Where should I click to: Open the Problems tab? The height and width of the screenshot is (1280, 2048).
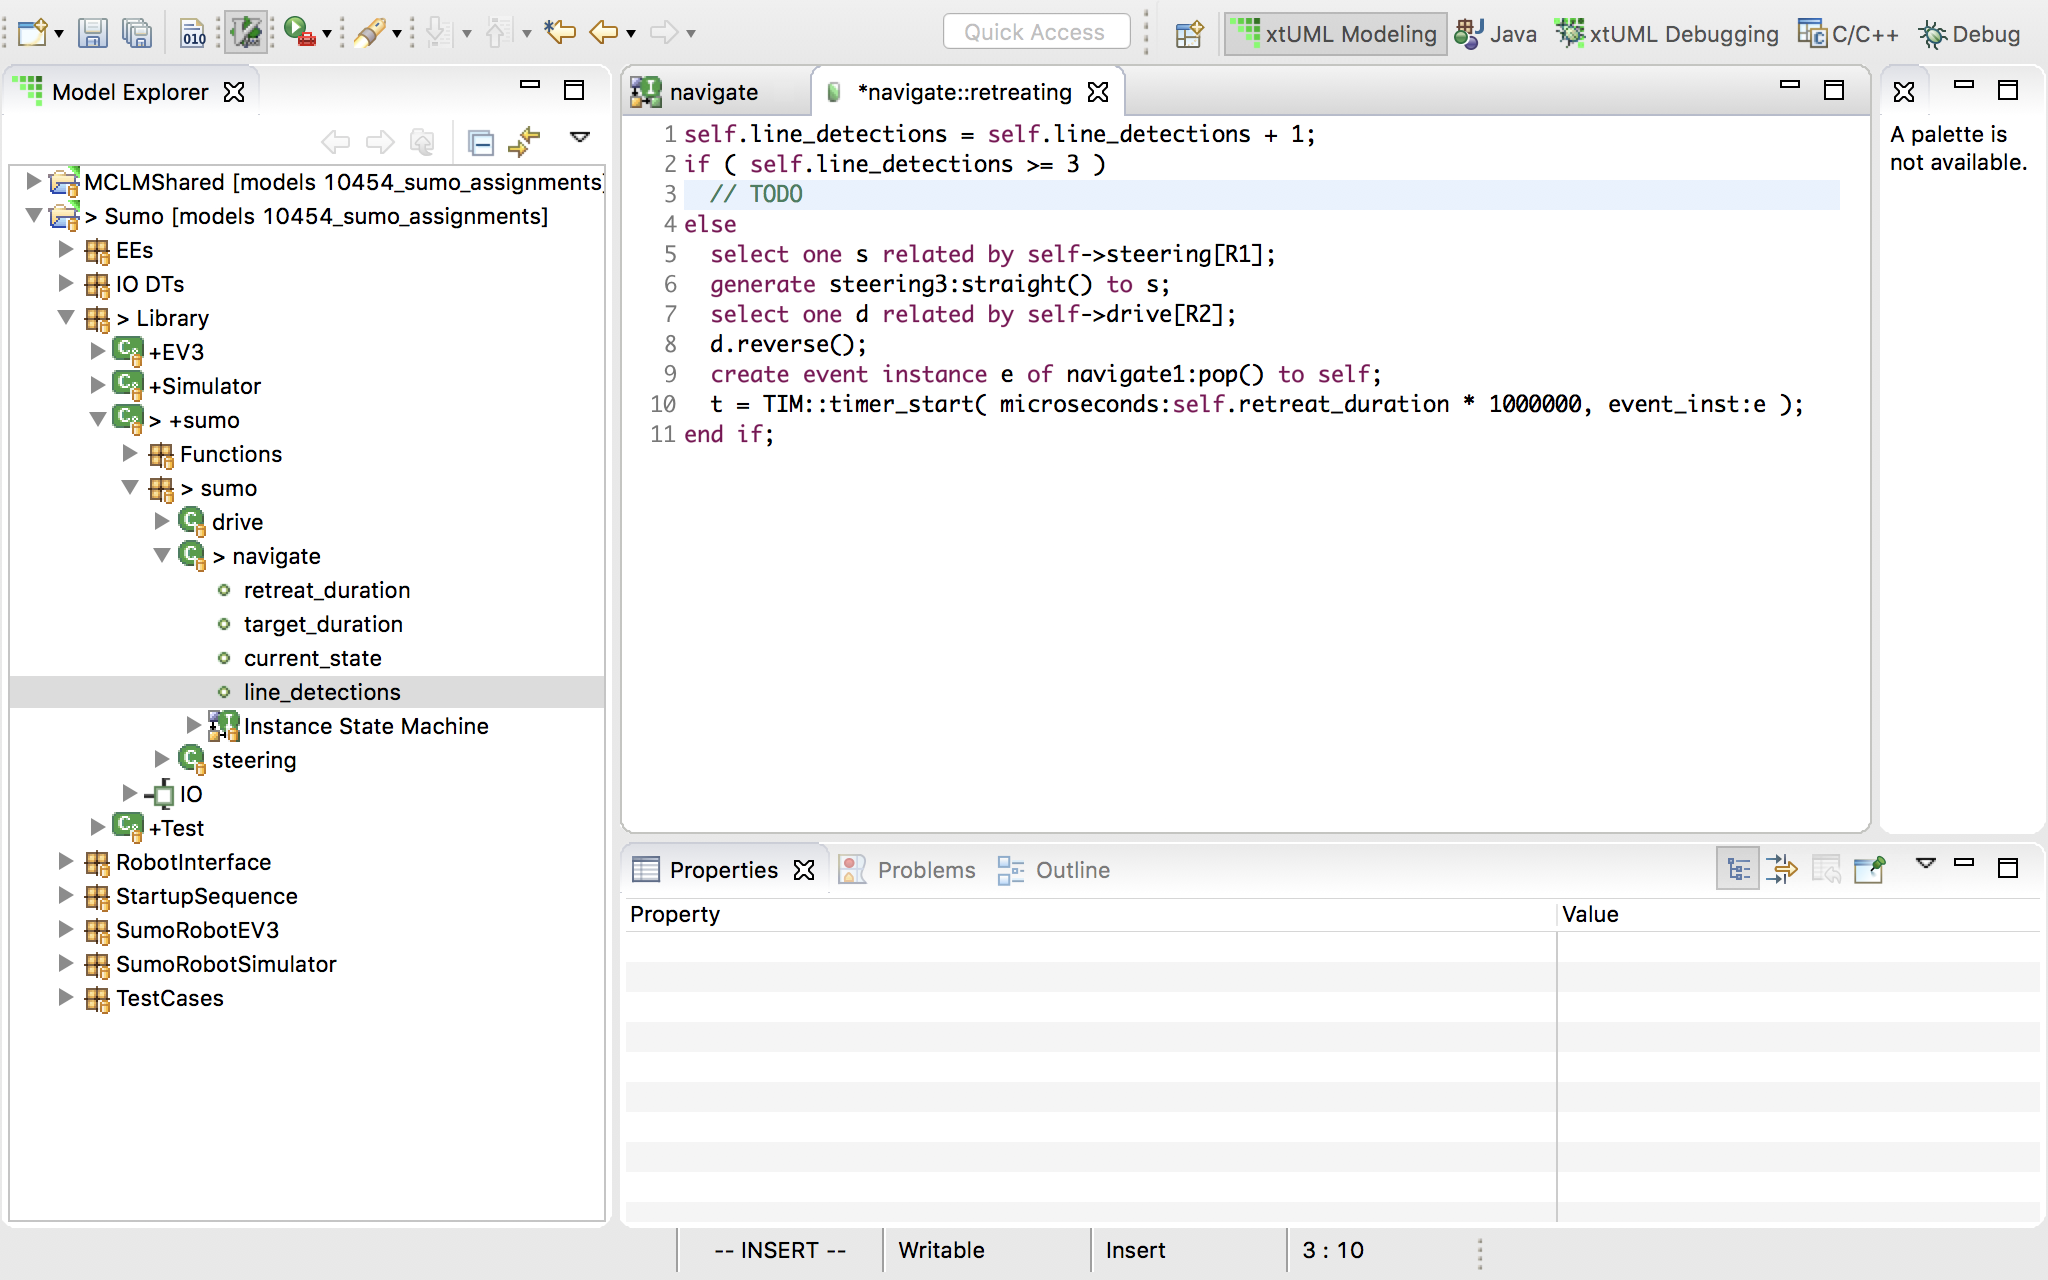(906, 870)
